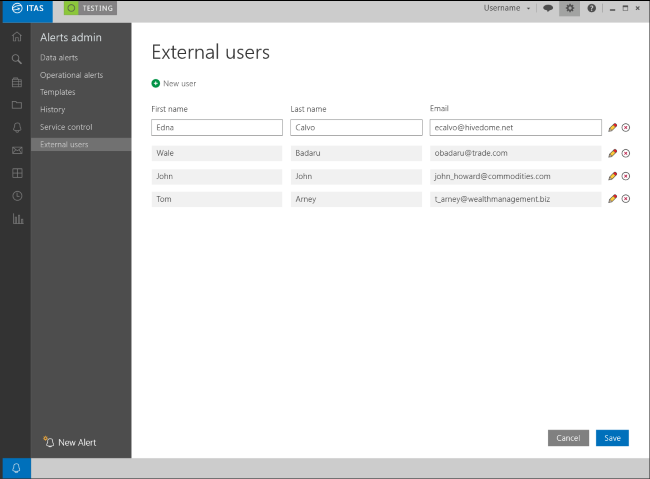The image size is (650, 479).
Task: Click the Email field containing ecalvo@hivedome.net
Action: [515, 127]
